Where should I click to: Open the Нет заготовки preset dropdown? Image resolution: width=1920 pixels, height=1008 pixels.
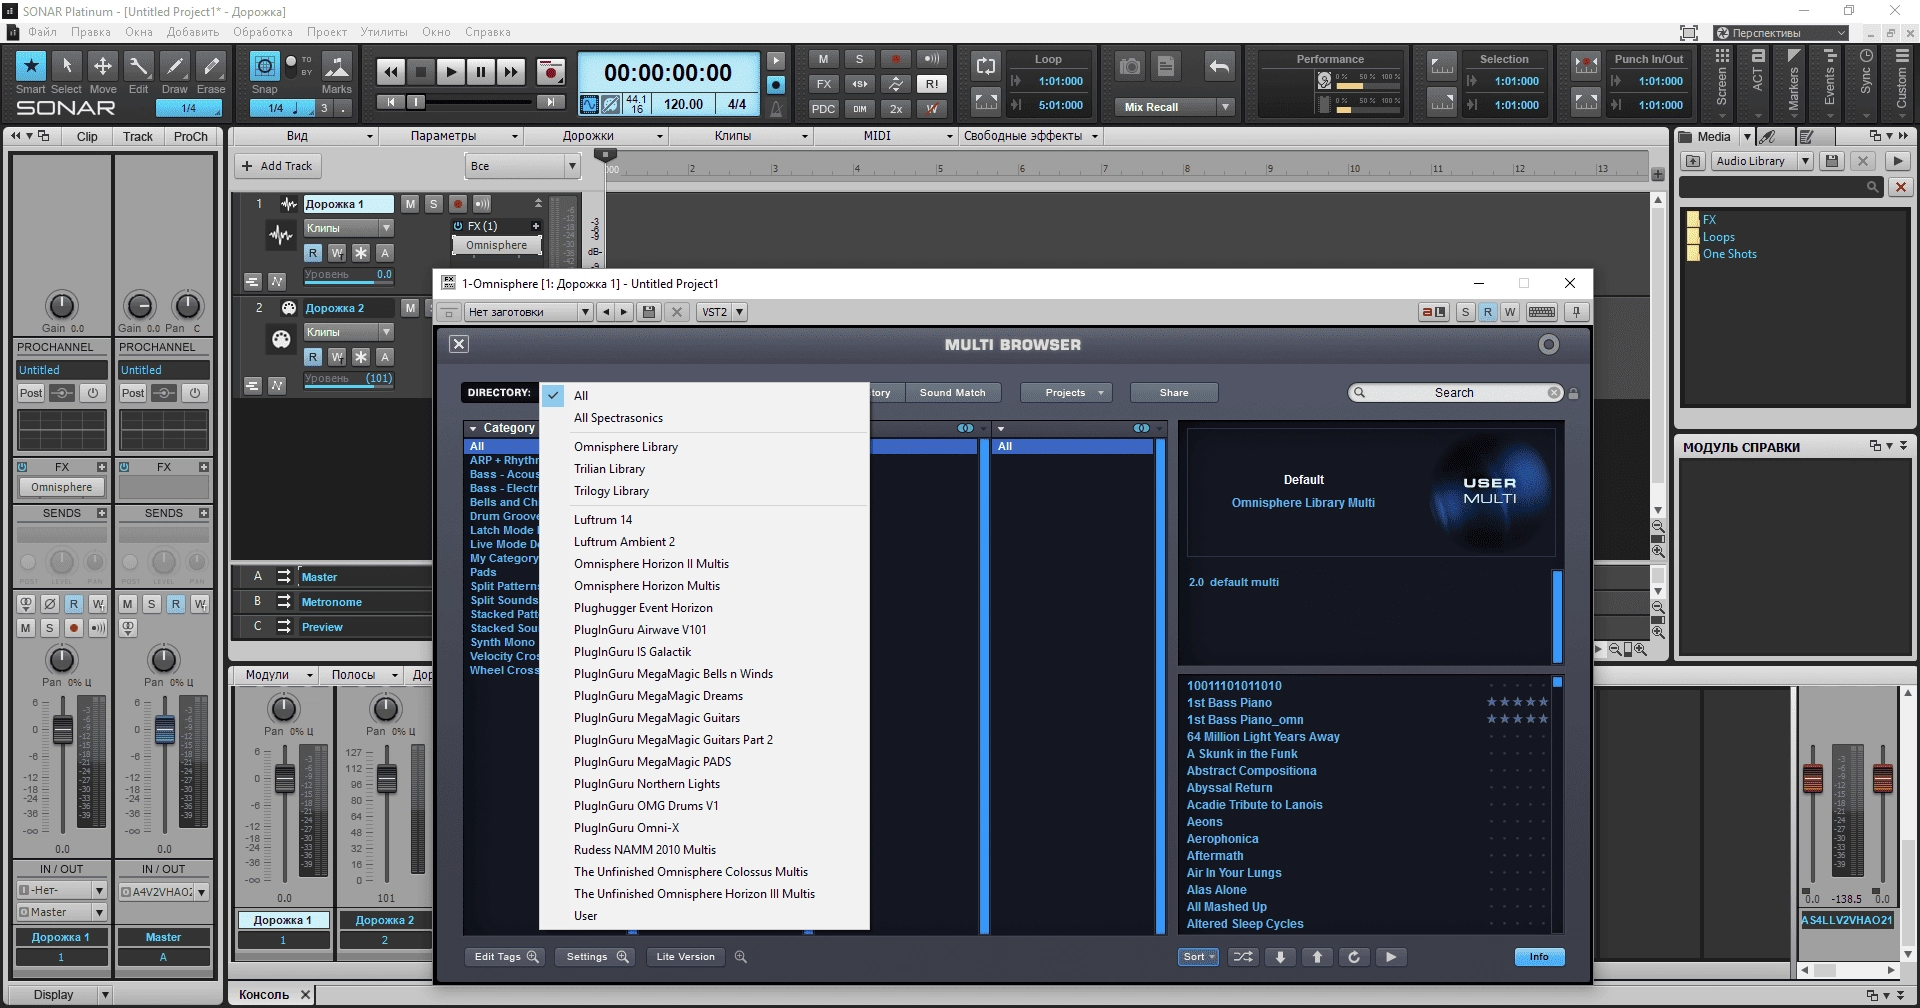point(529,312)
